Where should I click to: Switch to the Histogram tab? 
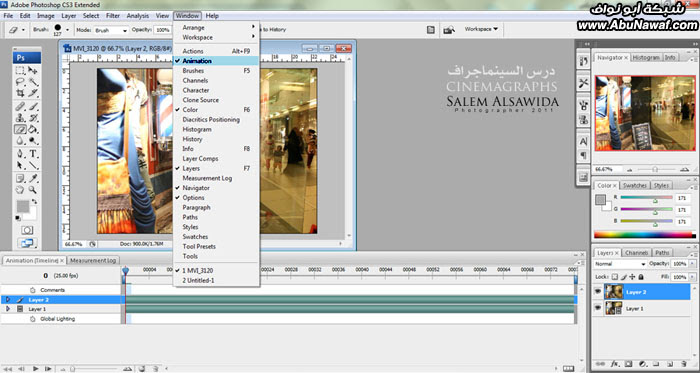646,58
